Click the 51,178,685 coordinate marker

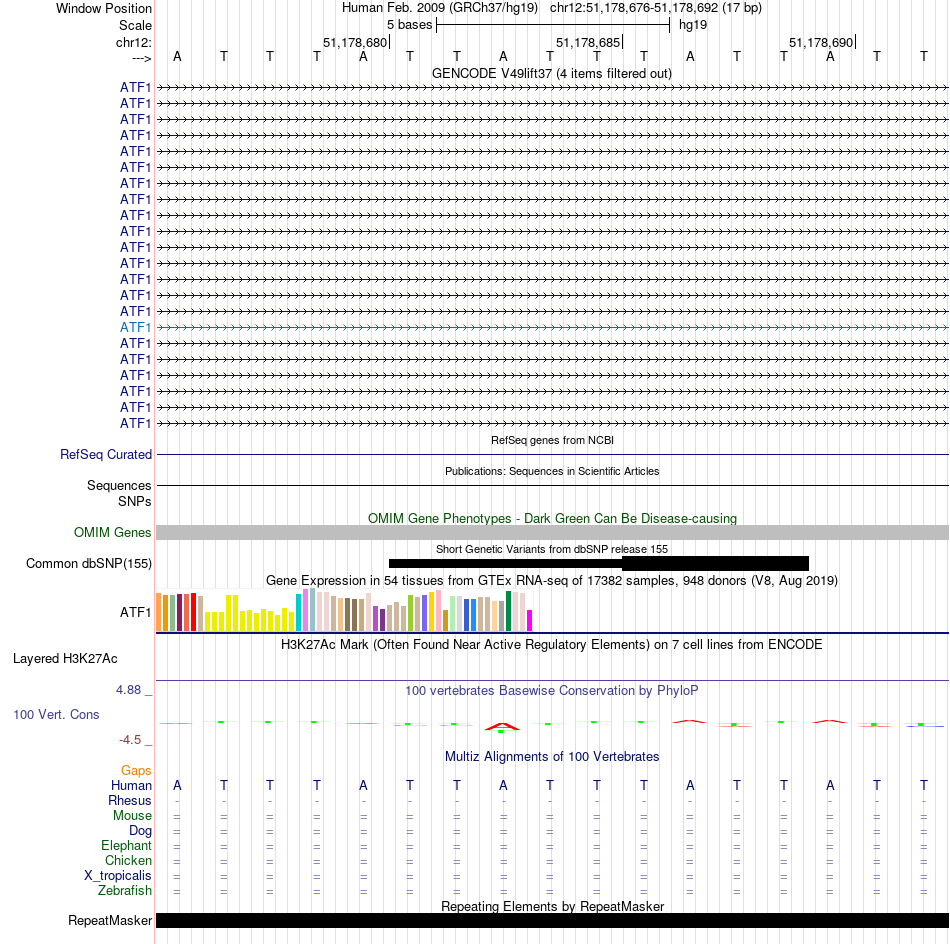(x=588, y=42)
